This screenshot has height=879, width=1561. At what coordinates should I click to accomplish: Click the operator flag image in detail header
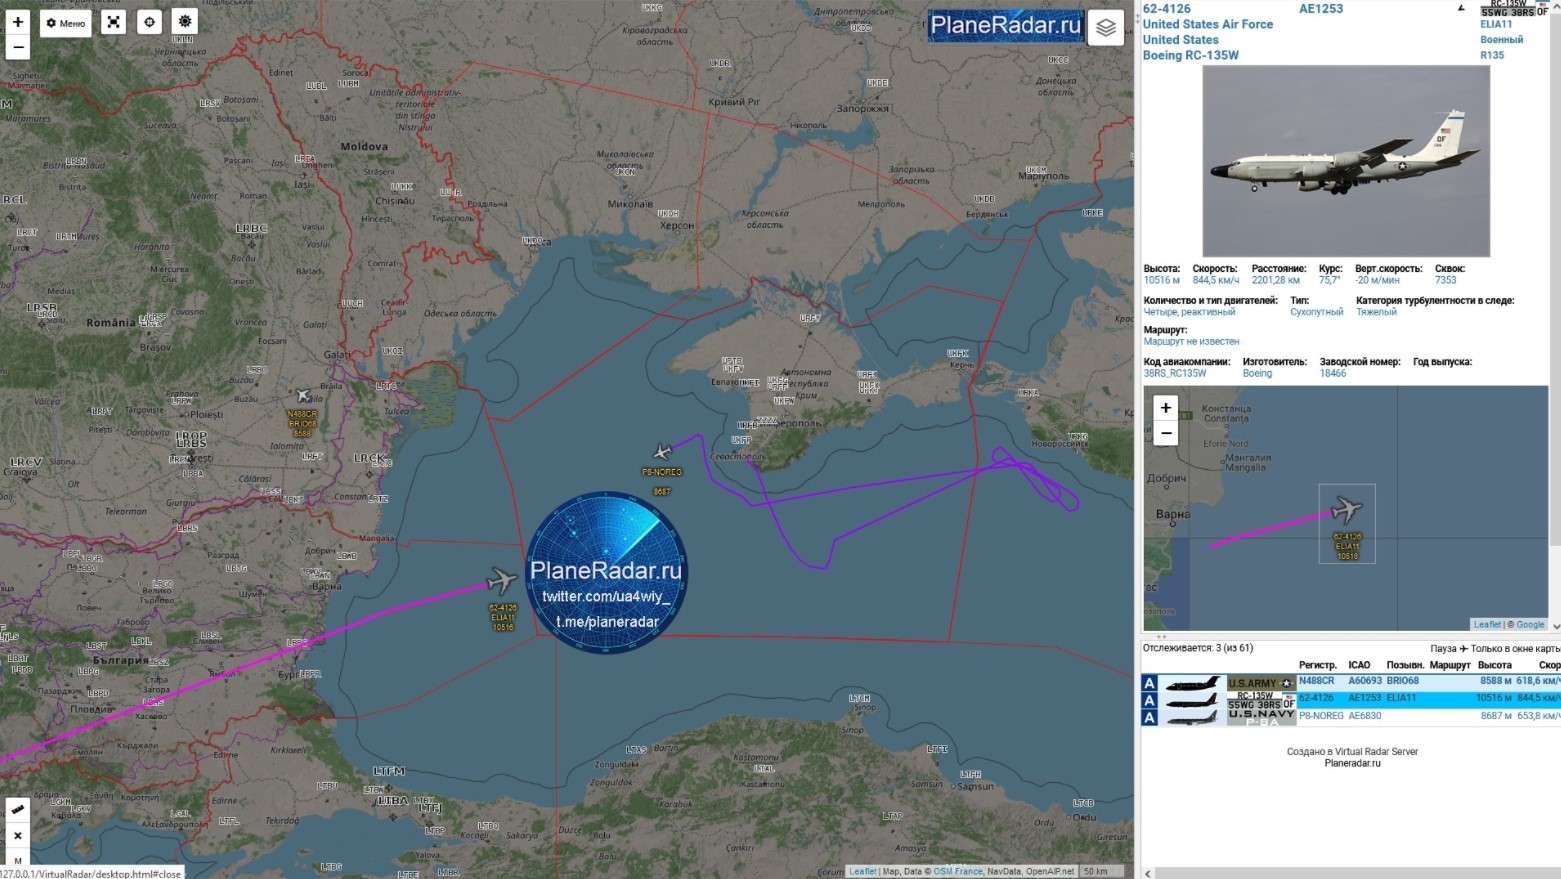tap(1514, 9)
